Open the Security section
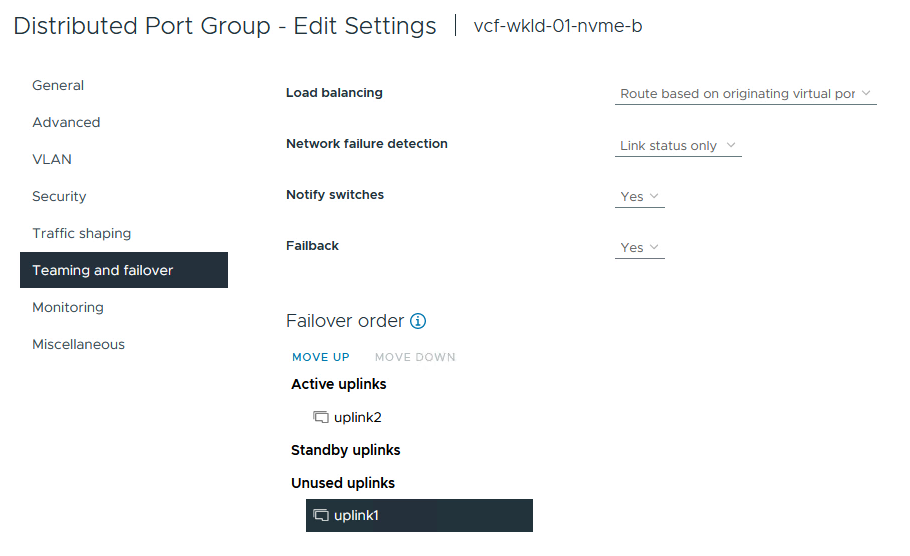Image resolution: width=910 pixels, height=556 pixels. coord(59,197)
